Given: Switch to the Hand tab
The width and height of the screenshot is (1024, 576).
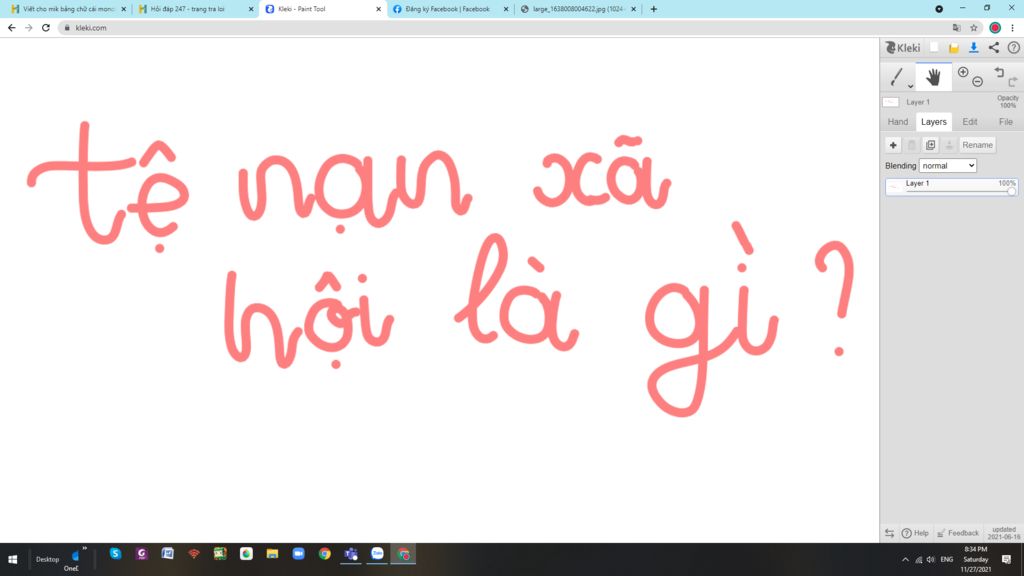Looking at the screenshot, I should pyautogui.click(x=898, y=121).
